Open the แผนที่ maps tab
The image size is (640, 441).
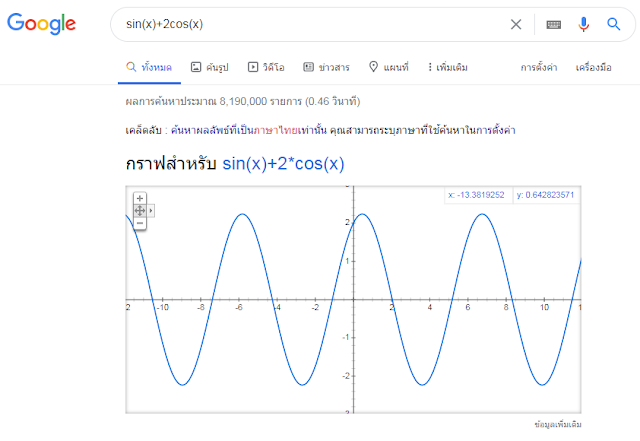click(389, 68)
